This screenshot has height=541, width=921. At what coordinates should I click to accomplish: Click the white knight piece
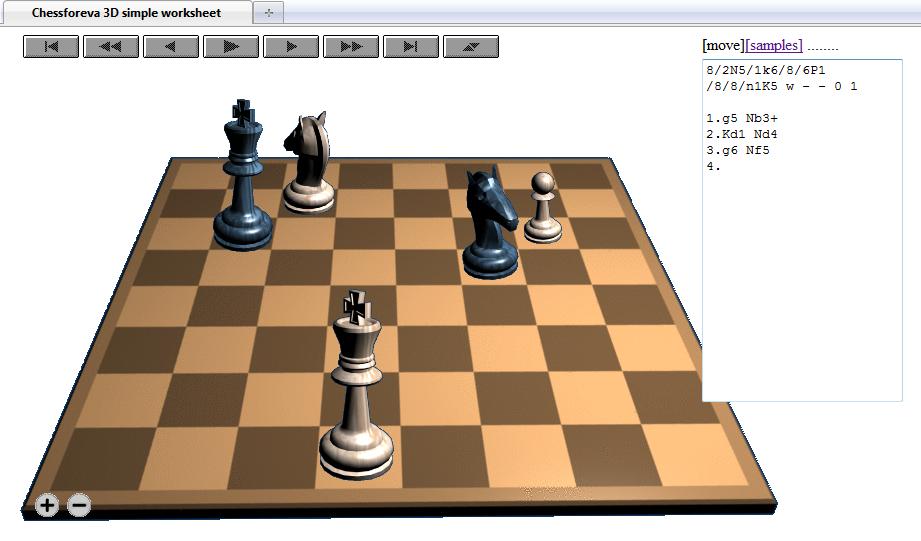(x=308, y=165)
